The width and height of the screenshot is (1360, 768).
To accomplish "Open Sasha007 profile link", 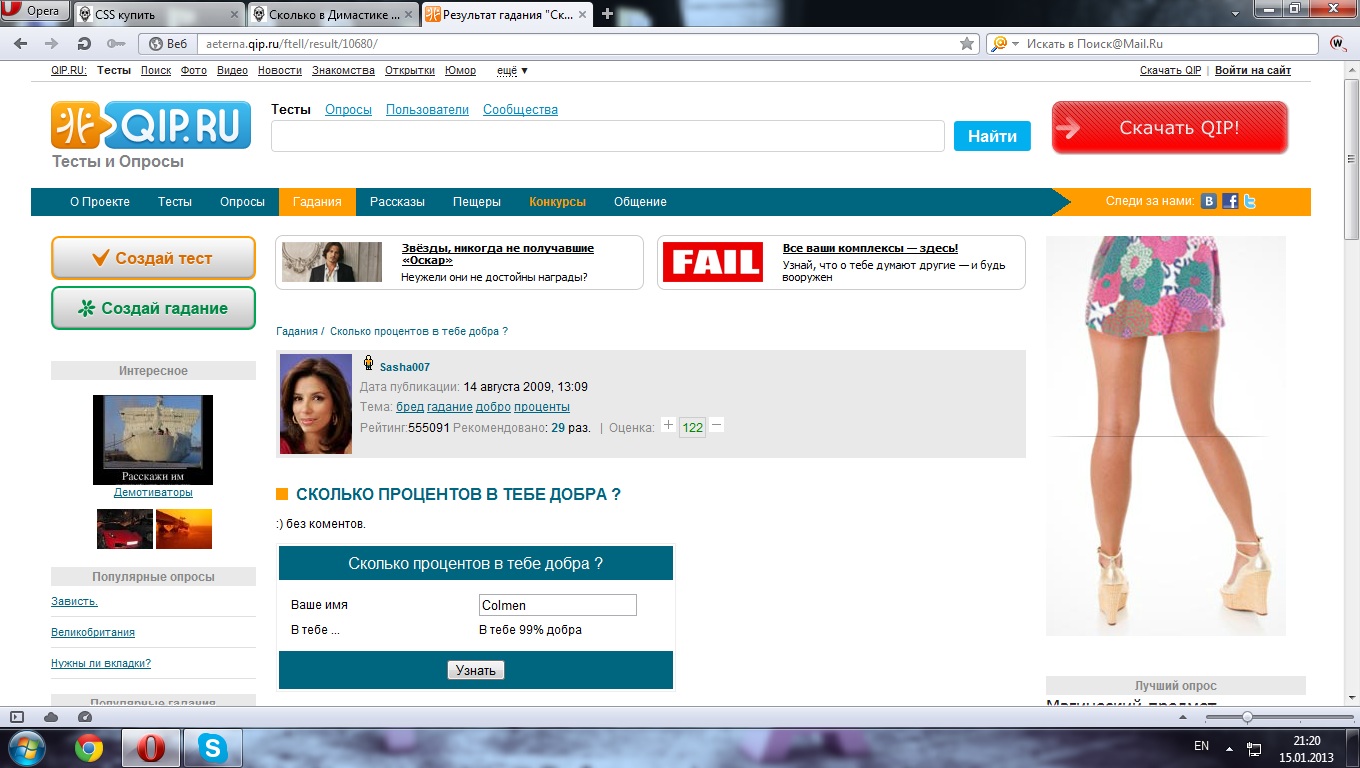I will point(405,367).
